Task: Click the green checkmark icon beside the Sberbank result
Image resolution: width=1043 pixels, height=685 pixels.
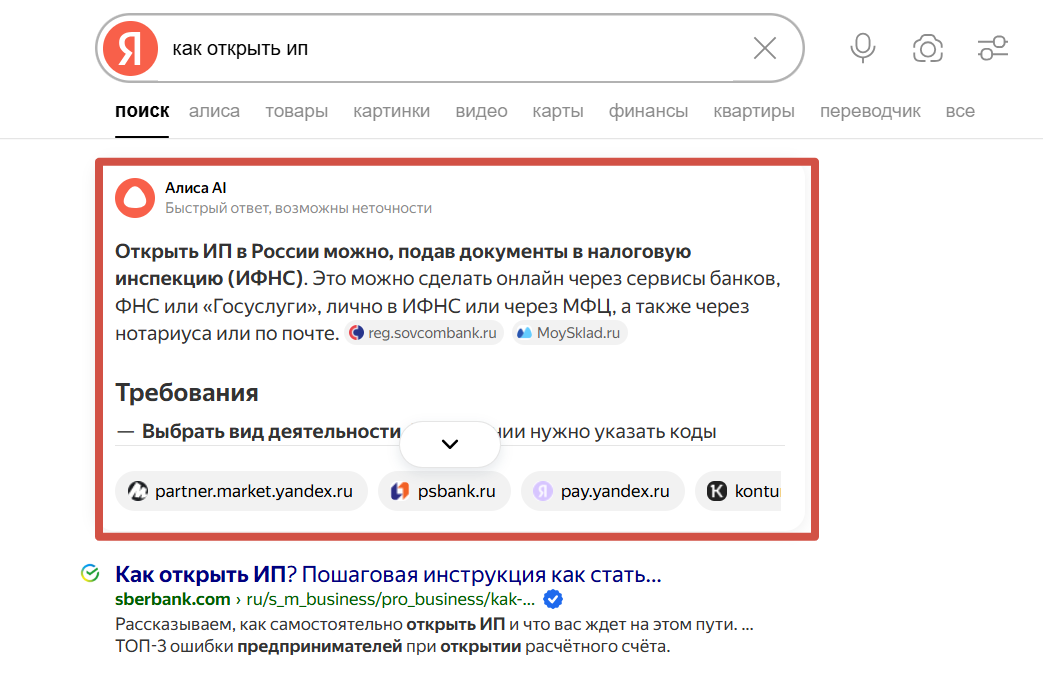Action: (x=88, y=573)
